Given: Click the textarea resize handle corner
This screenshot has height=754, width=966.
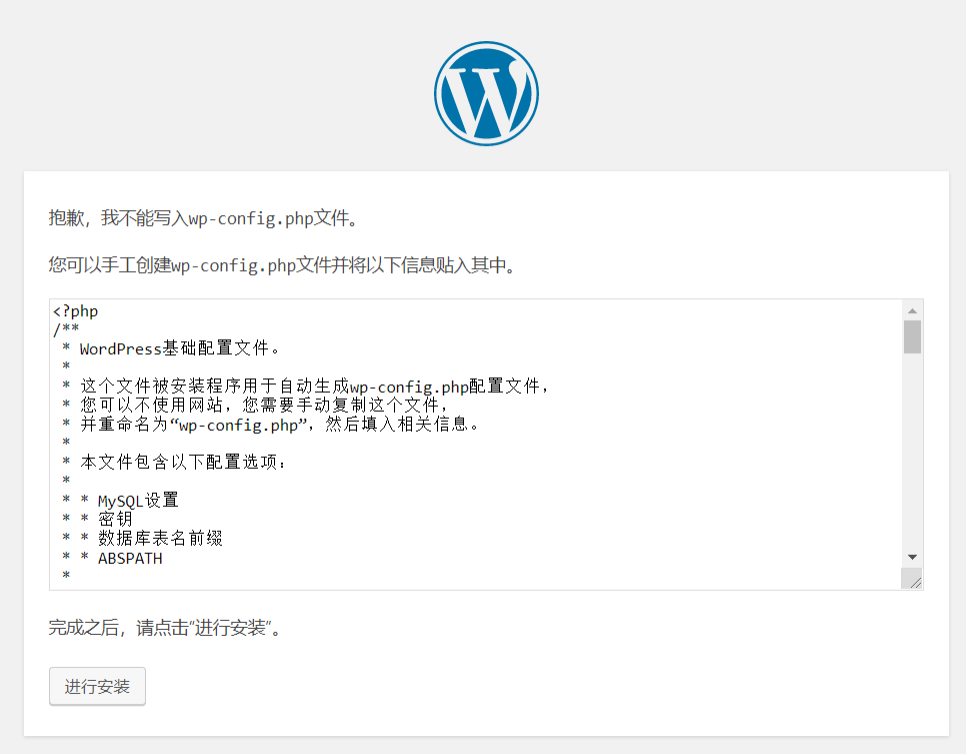Looking at the screenshot, I should pos(912,579).
